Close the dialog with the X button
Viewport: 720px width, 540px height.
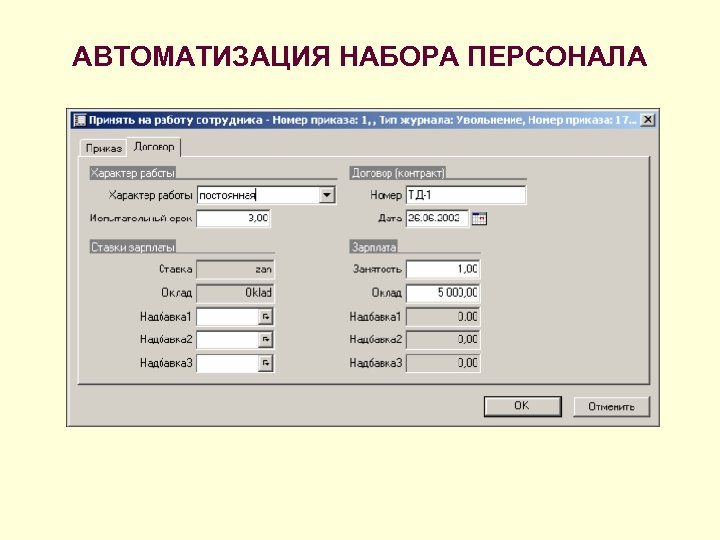click(647, 120)
